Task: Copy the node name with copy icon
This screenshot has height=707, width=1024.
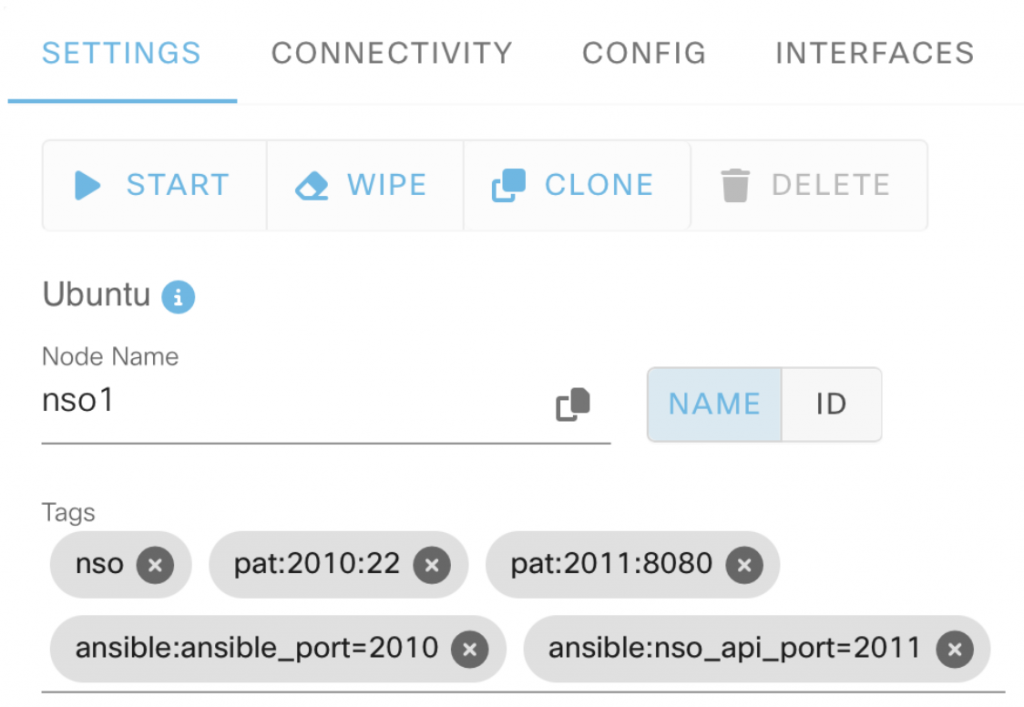Action: [573, 404]
